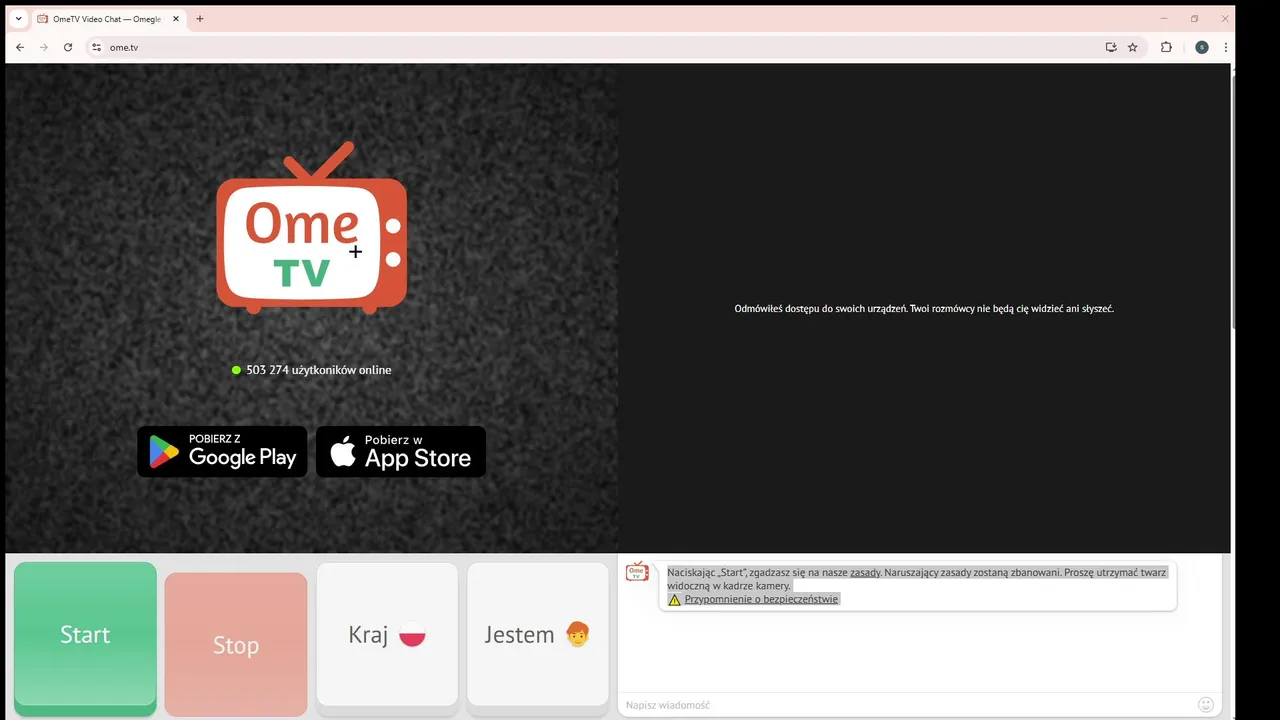Open the zasady rules link
Viewport: 1280px width, 720px height.
tap(865, 573)
